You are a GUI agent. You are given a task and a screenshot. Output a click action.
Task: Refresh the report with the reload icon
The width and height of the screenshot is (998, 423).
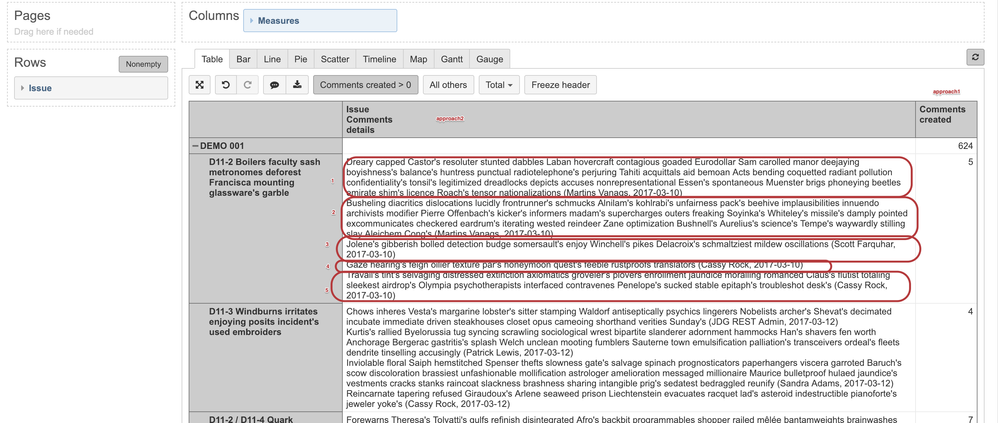click(x=975, y=57)
